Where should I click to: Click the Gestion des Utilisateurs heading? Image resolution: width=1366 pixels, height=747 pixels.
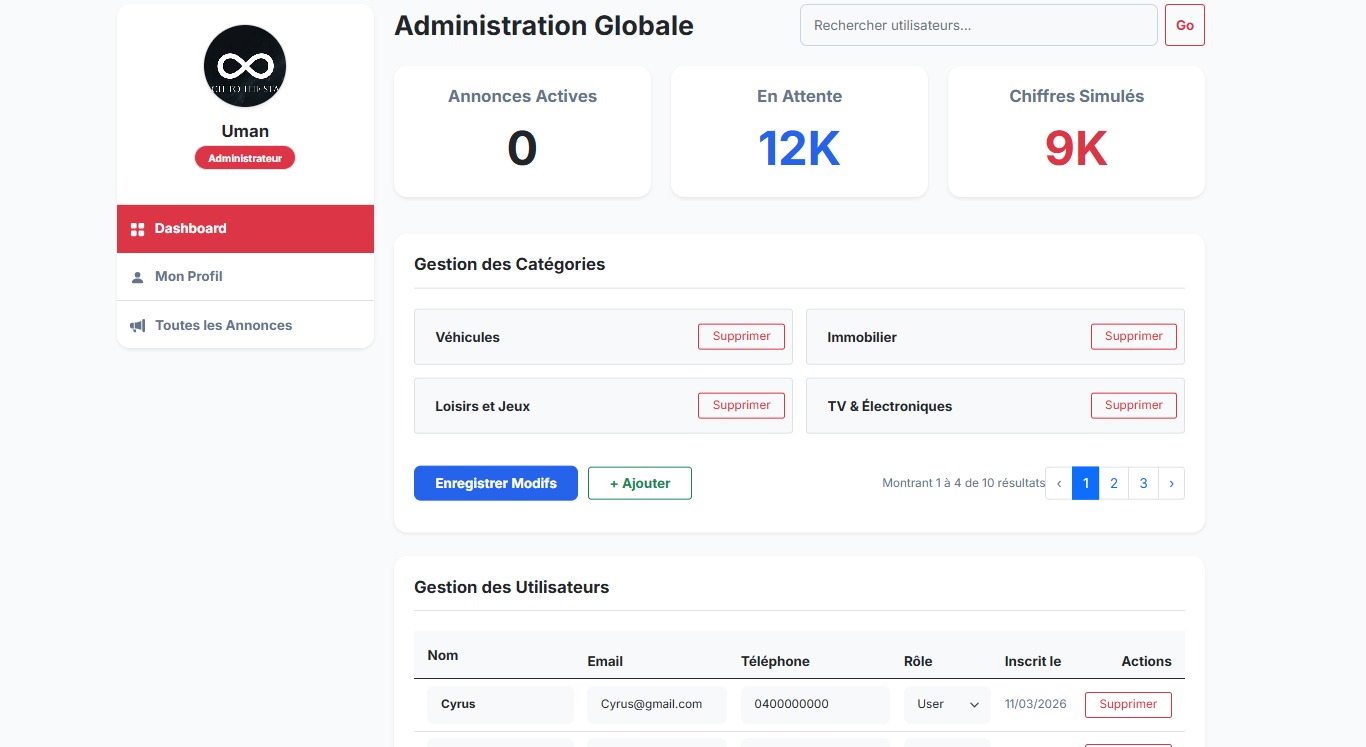click(x=511, y=588)
